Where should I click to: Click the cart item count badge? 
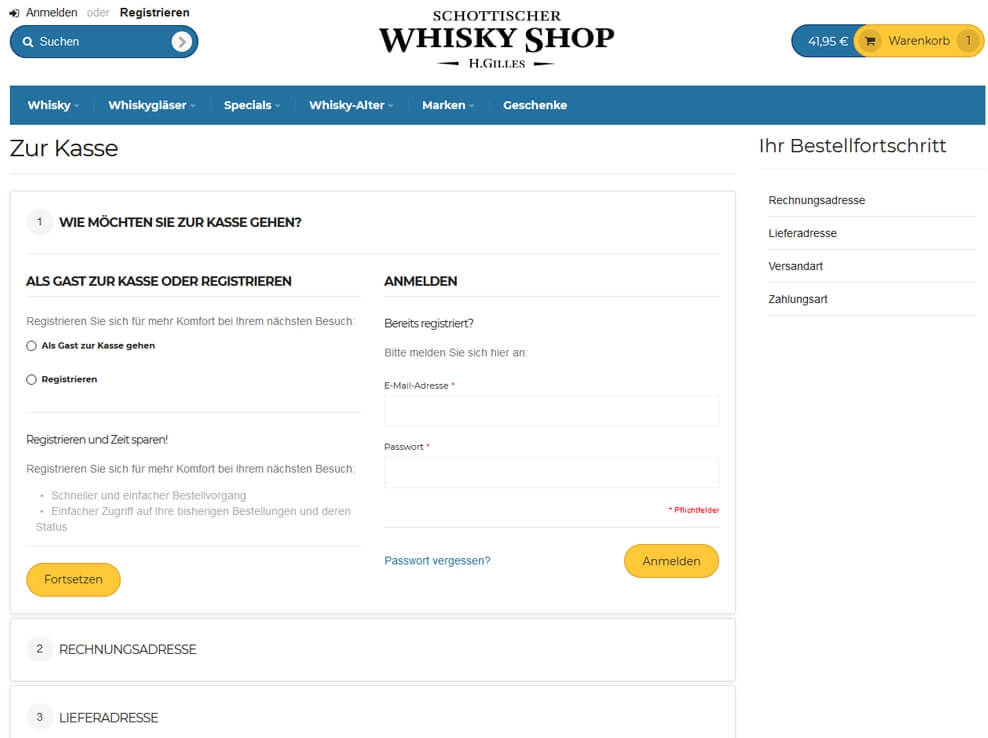pyautogui.click(x=968, y=41)
